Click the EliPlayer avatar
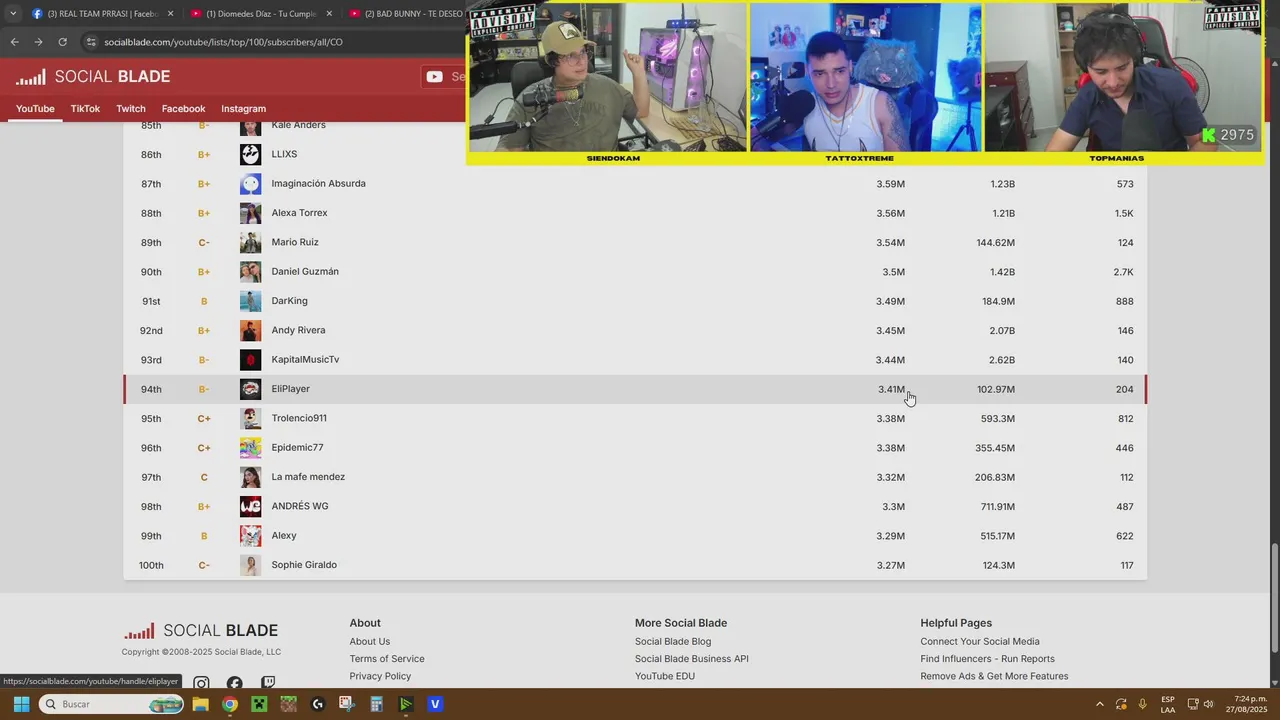This screenshot has height=720, width=1280. [250, 389]
